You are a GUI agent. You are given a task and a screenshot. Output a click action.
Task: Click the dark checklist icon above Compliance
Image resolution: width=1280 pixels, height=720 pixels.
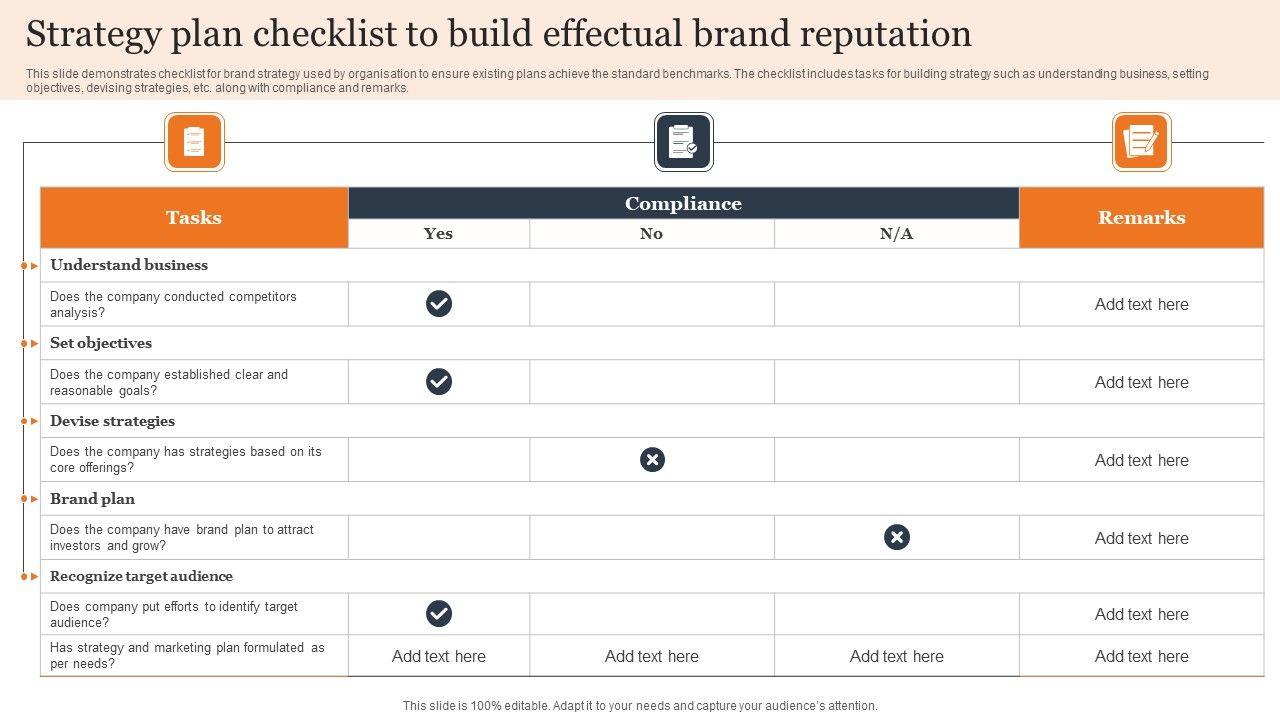683,142
